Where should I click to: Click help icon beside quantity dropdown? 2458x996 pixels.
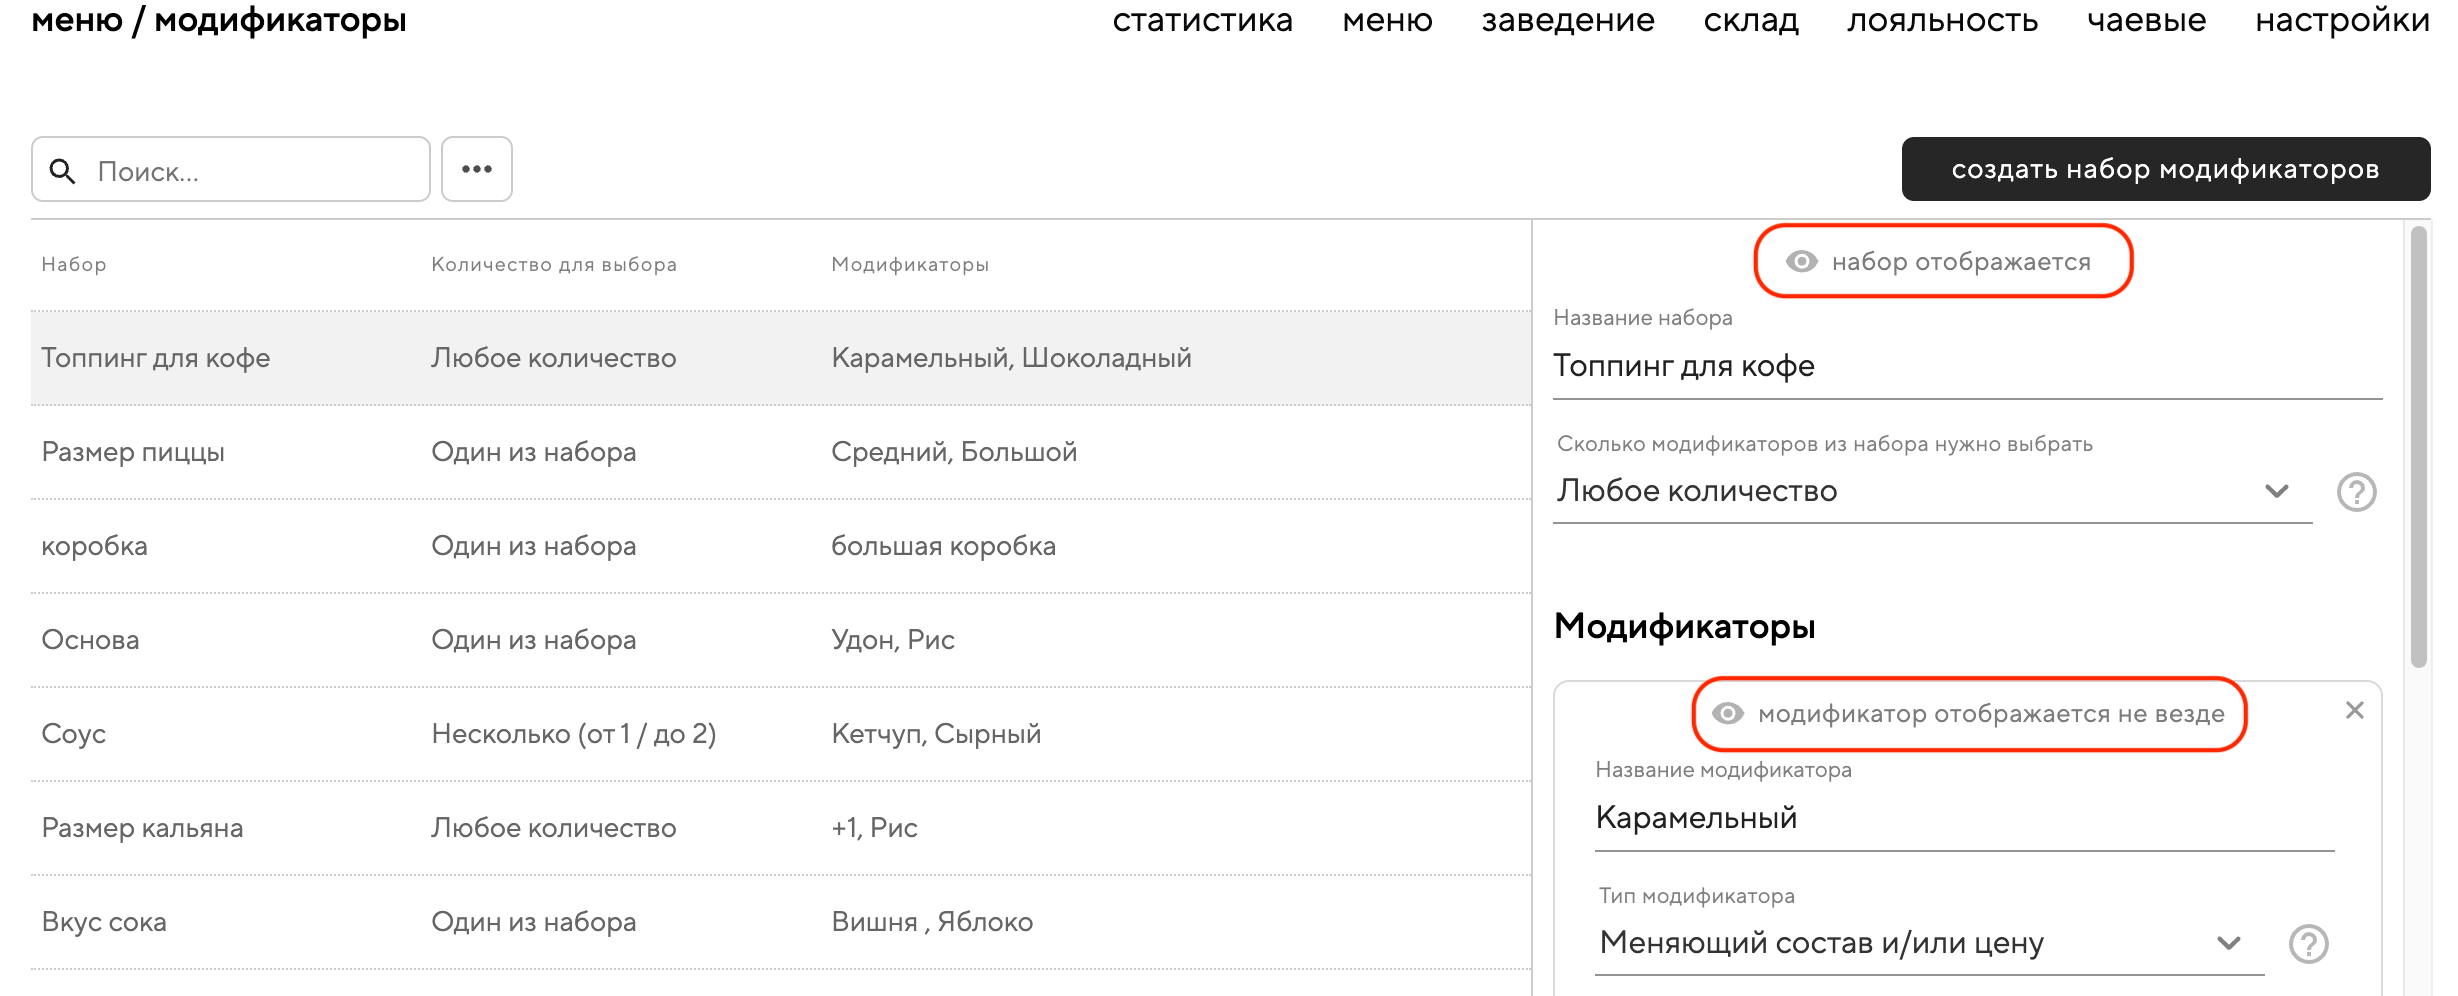(x=2356, y=492)
